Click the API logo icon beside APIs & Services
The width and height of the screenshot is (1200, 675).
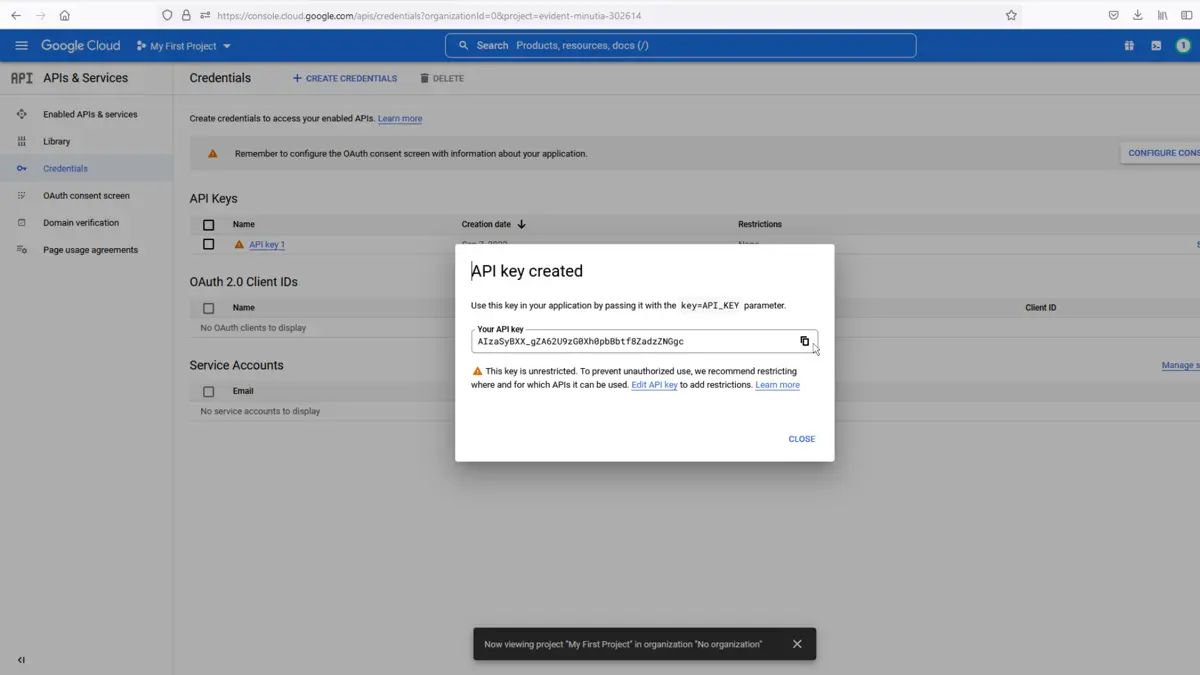21,78
